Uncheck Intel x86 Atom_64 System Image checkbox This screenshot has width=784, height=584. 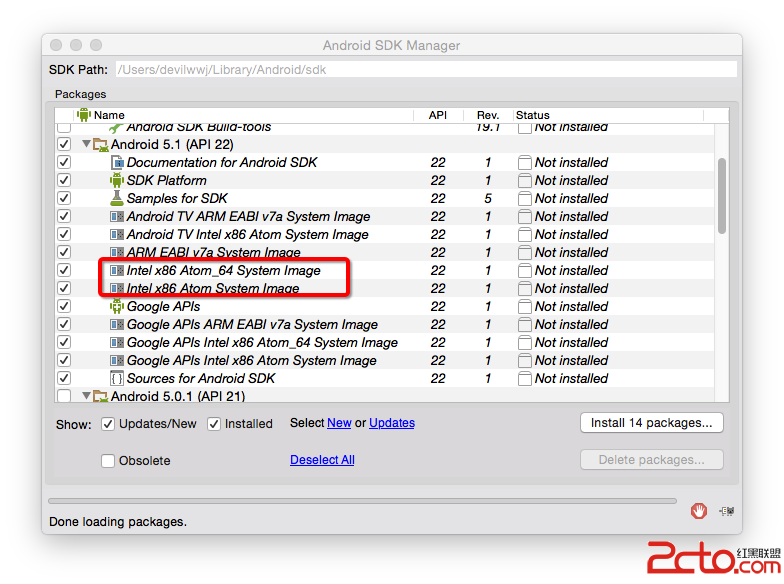[64, 270]
